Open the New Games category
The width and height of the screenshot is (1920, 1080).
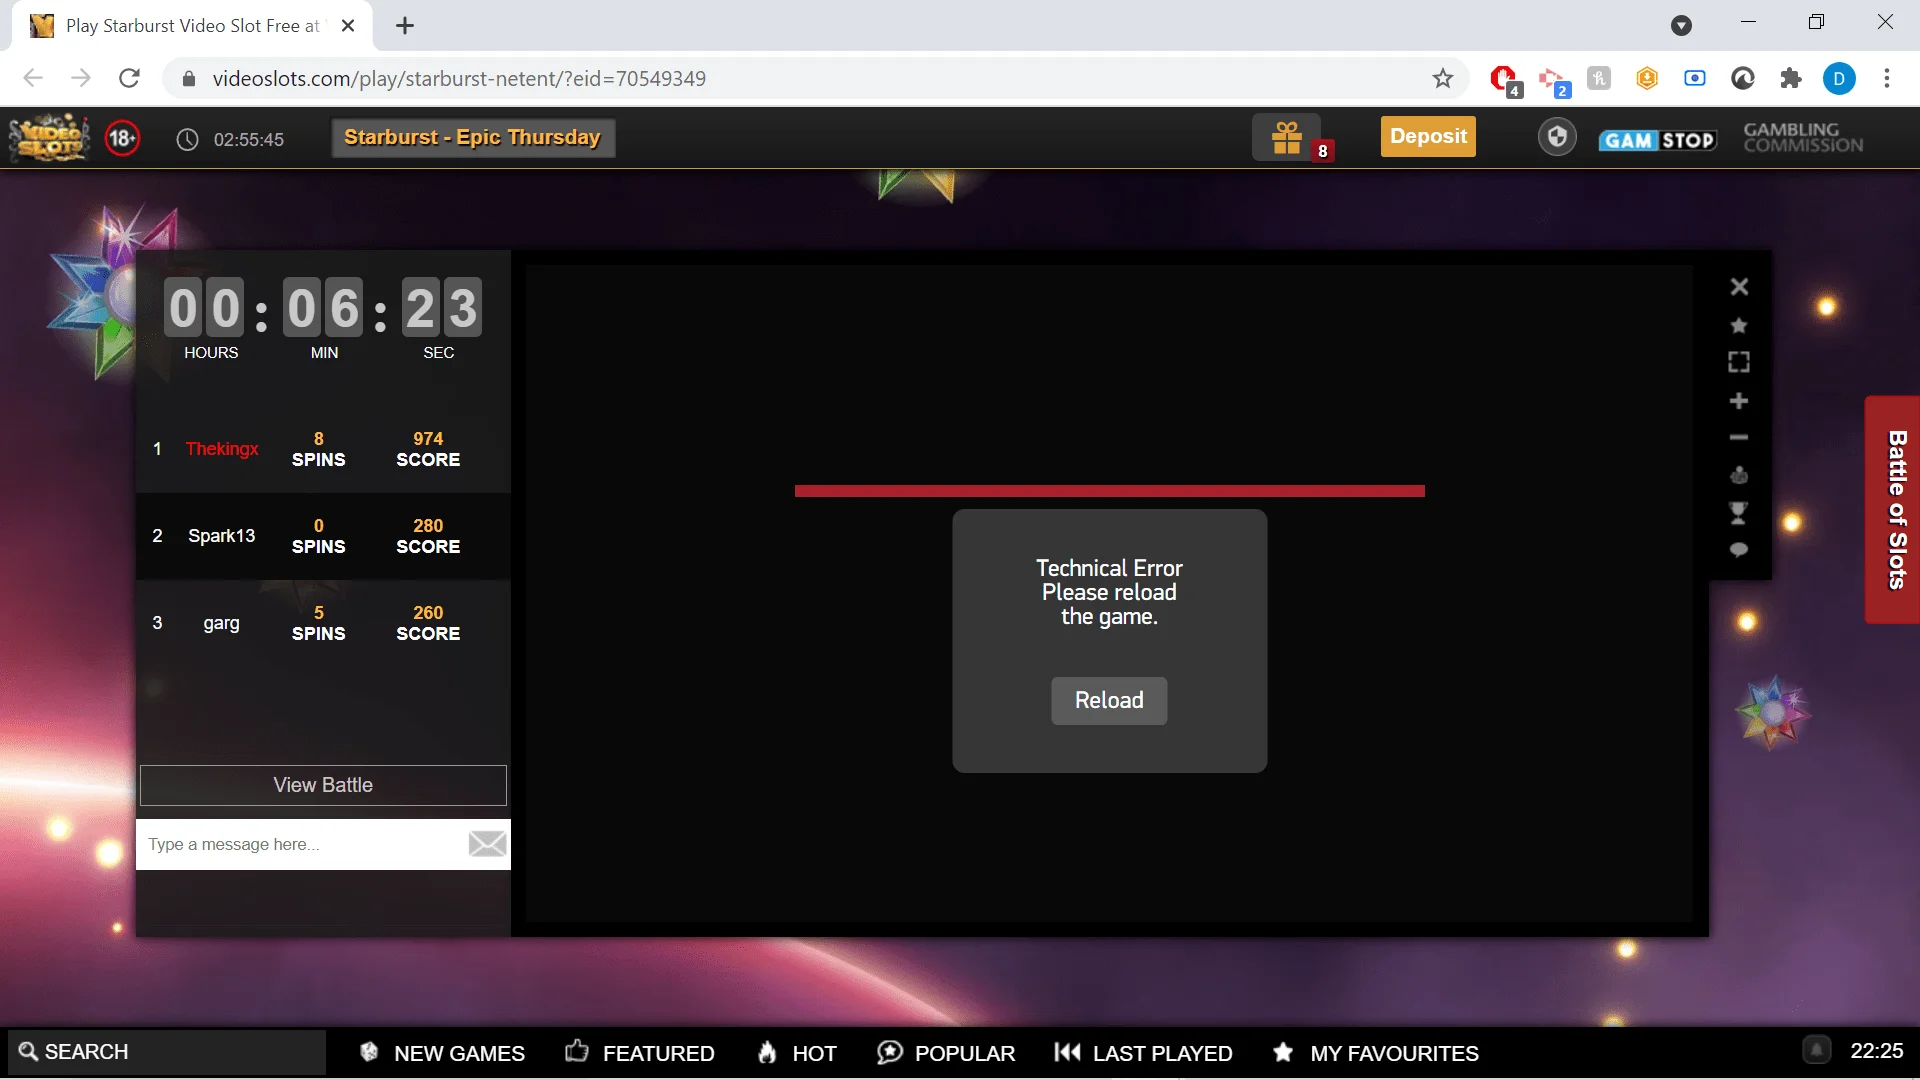442,1053
